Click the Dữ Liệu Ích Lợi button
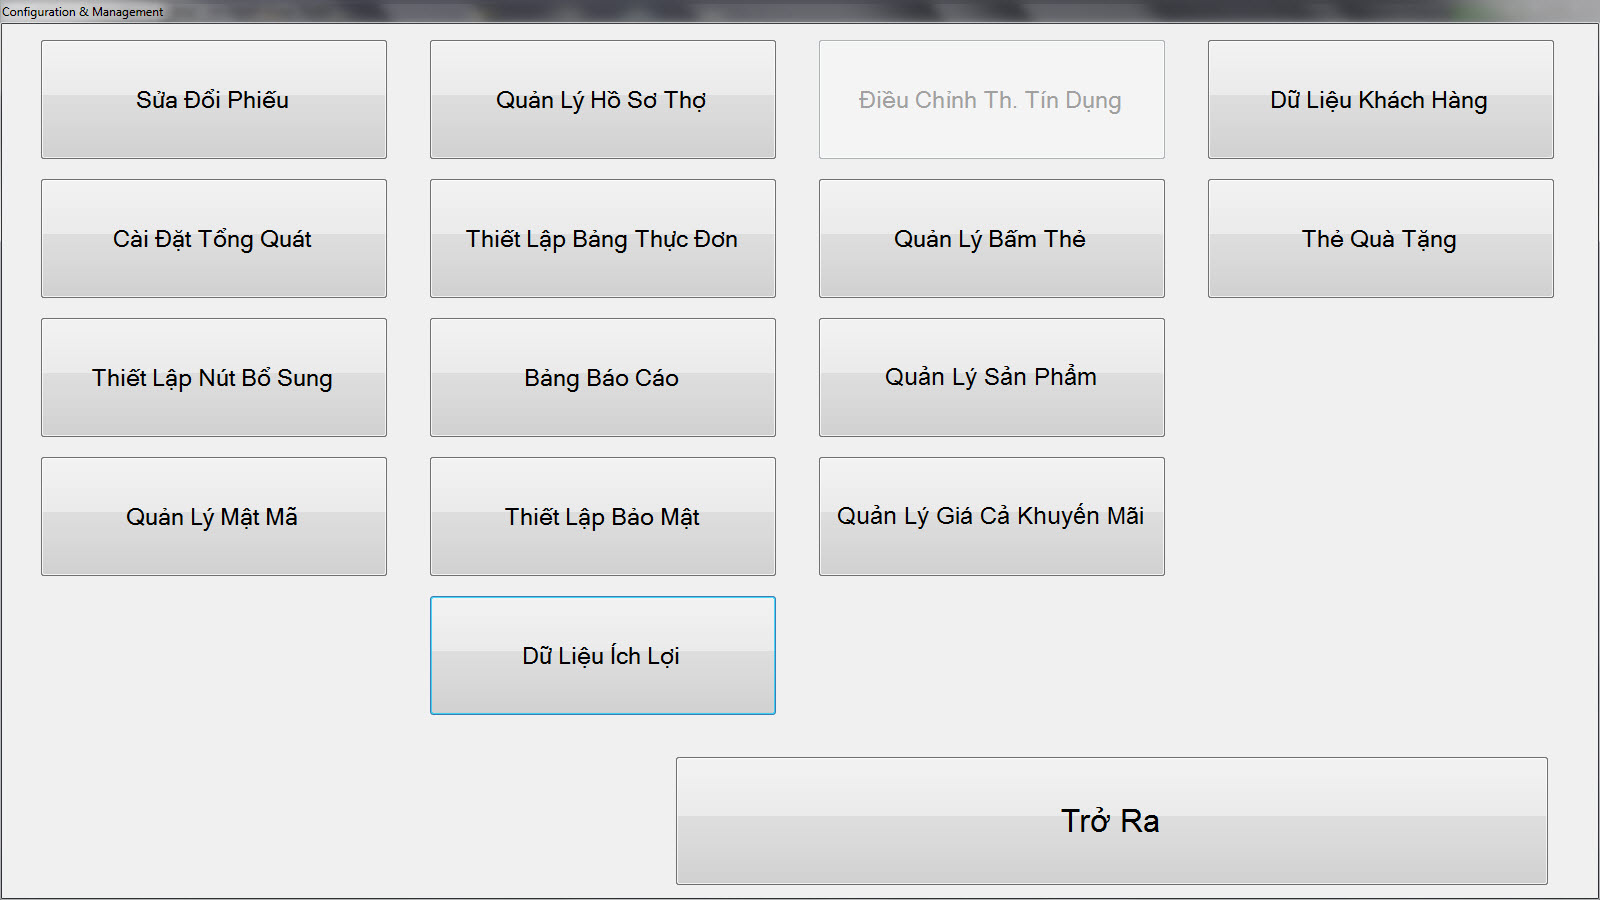 [602, 656]
